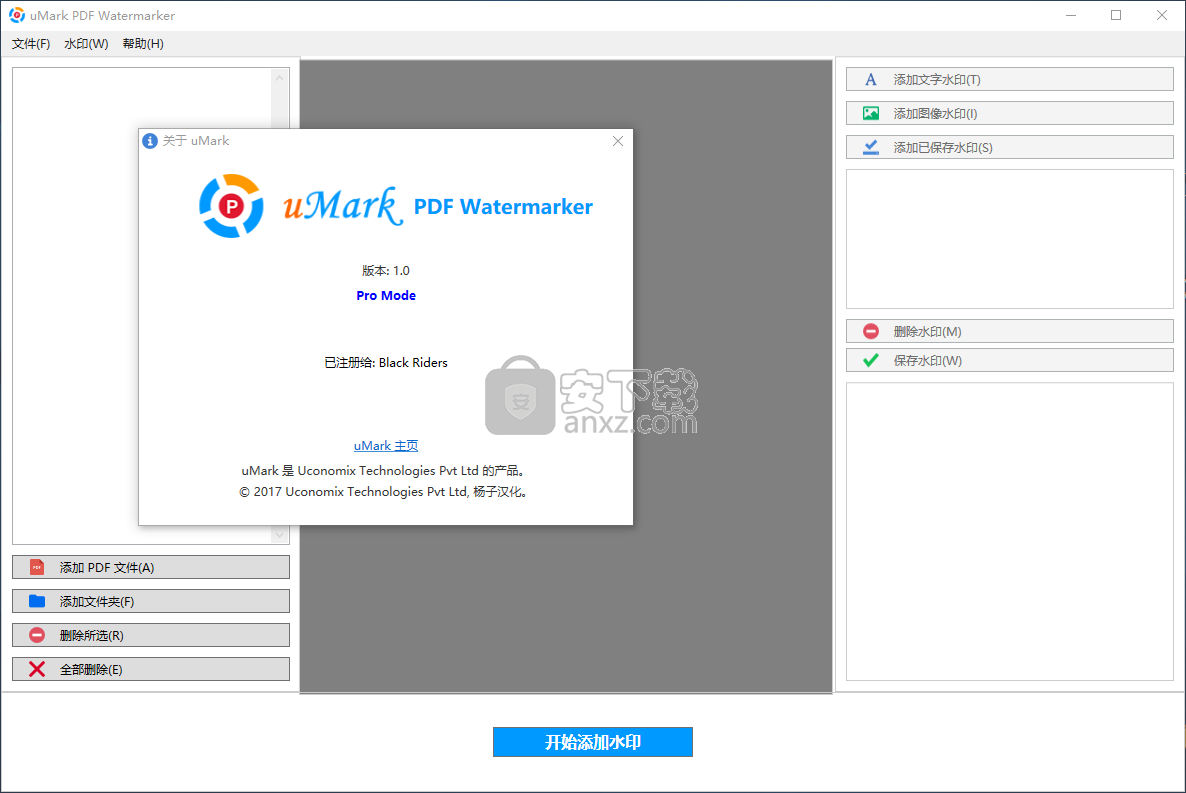Click the blue checkmark saved watermark icon
The height and width of the screenshot is (793, 1186).
[x=871, y=148]
